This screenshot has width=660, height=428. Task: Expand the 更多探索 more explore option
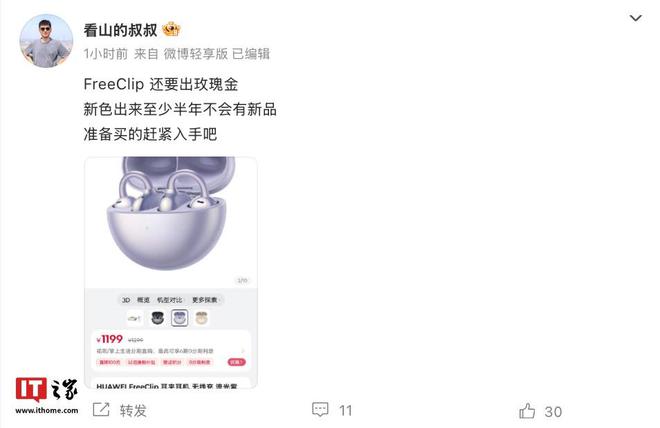click(205, 300)
